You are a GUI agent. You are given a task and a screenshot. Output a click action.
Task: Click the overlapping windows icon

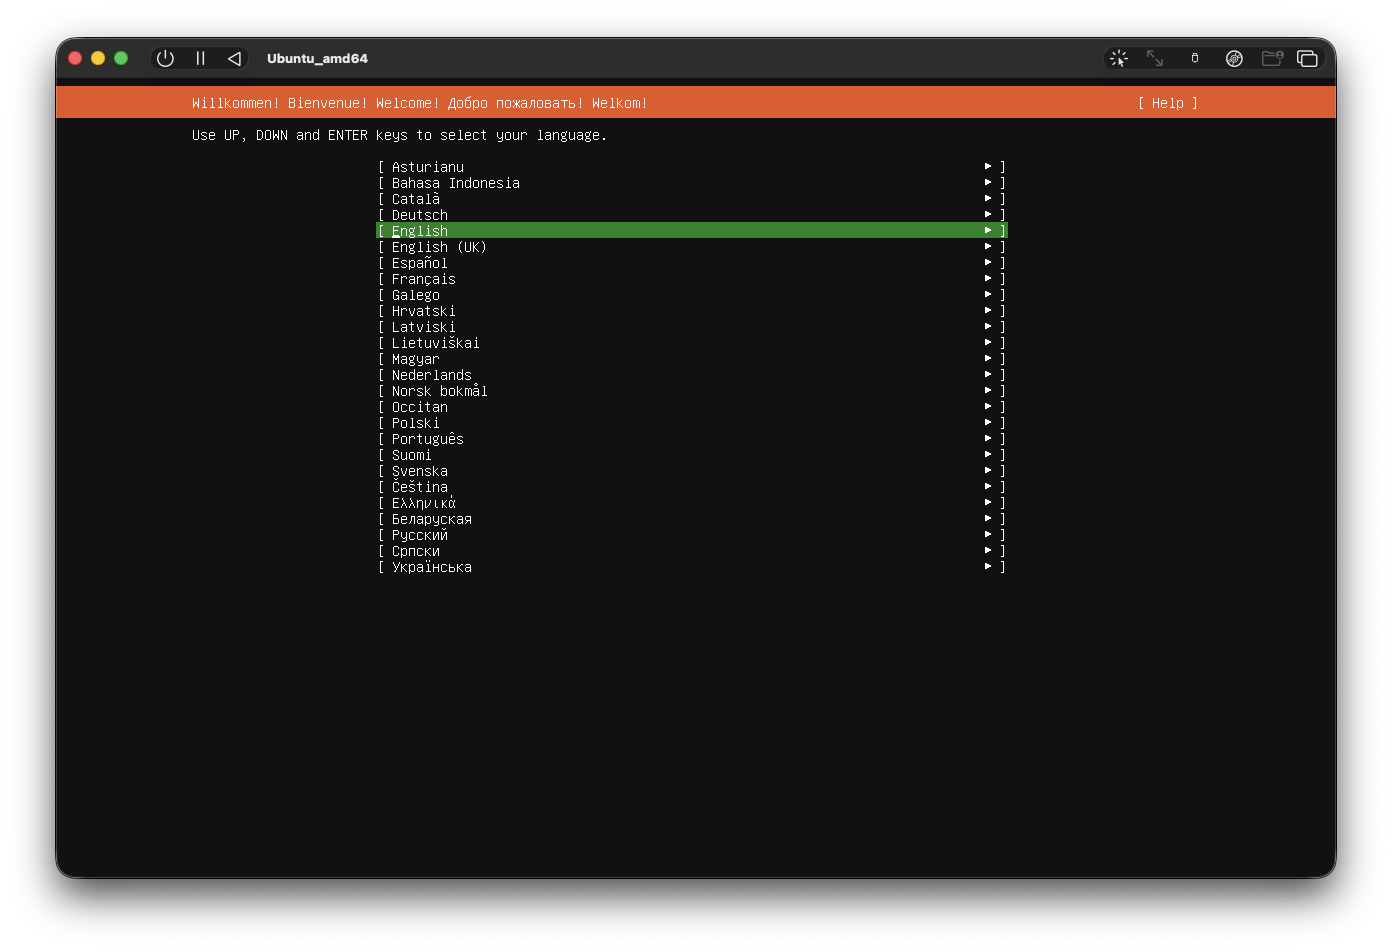[1307, 58]
